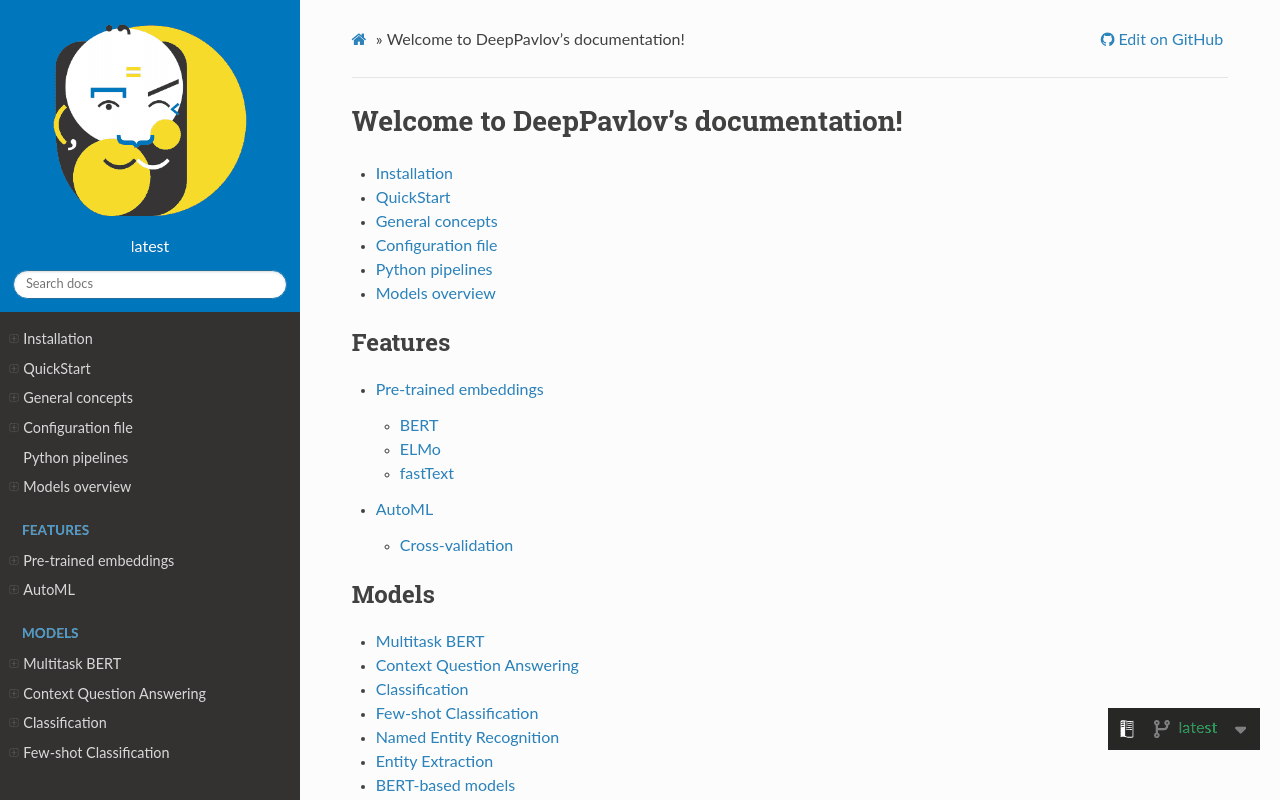Viewport: 1280px width, 800px height.
Task: Open Installation link in main content
Action: point(414,174)
